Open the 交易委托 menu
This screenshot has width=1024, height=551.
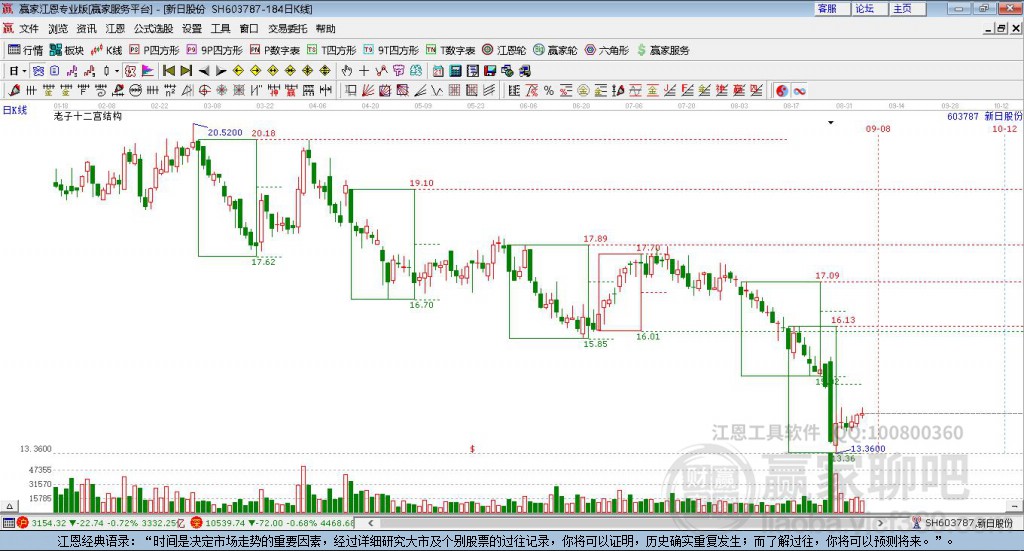287,29
